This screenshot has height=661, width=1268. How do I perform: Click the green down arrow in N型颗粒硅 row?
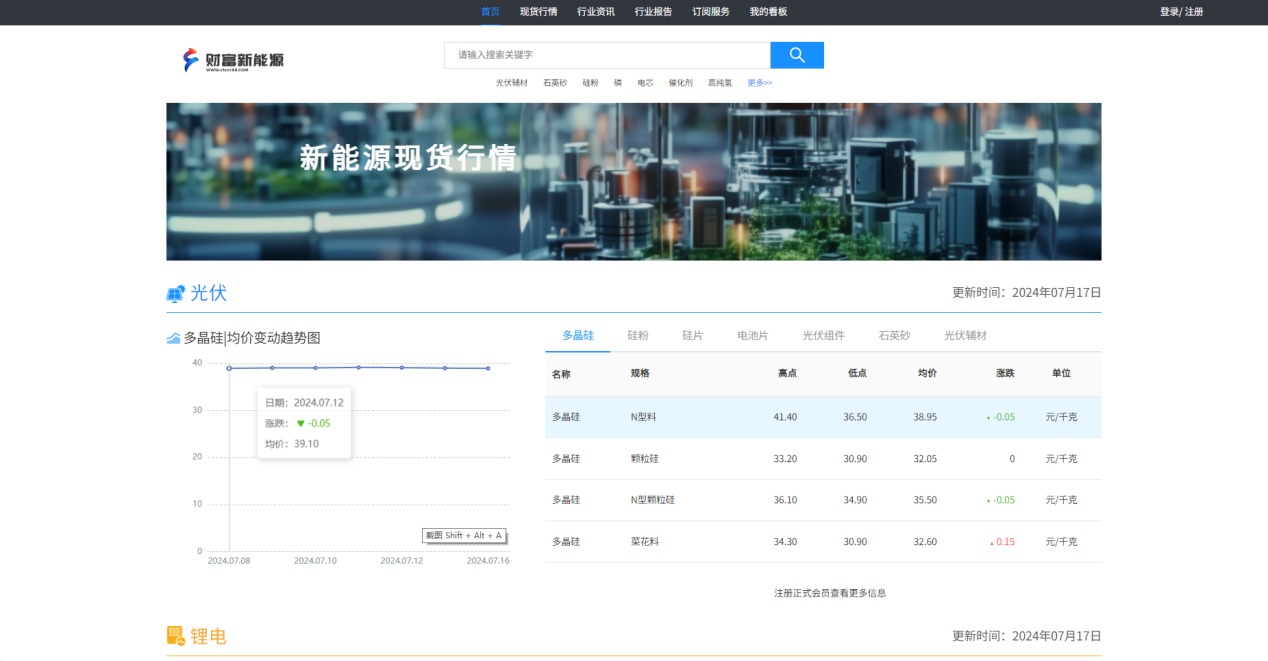coord(988,501)
